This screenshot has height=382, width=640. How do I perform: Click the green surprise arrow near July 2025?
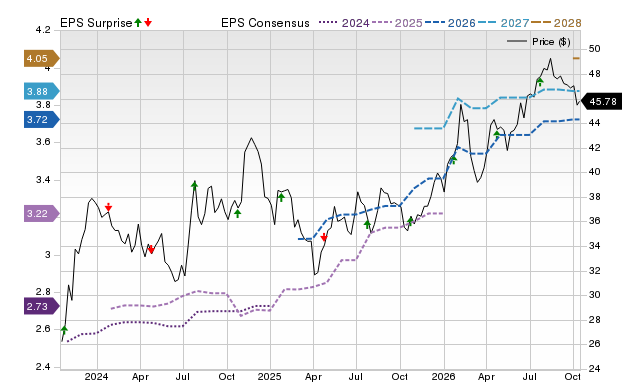pos(367,224)
